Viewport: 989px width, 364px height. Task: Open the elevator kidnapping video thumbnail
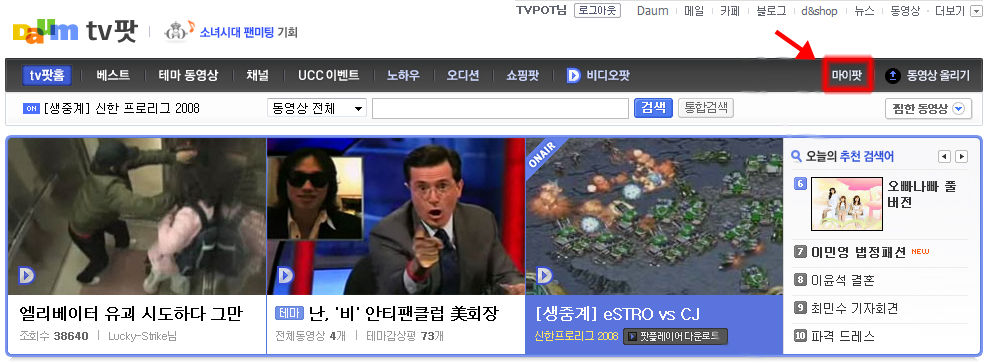tap(137, 216)
